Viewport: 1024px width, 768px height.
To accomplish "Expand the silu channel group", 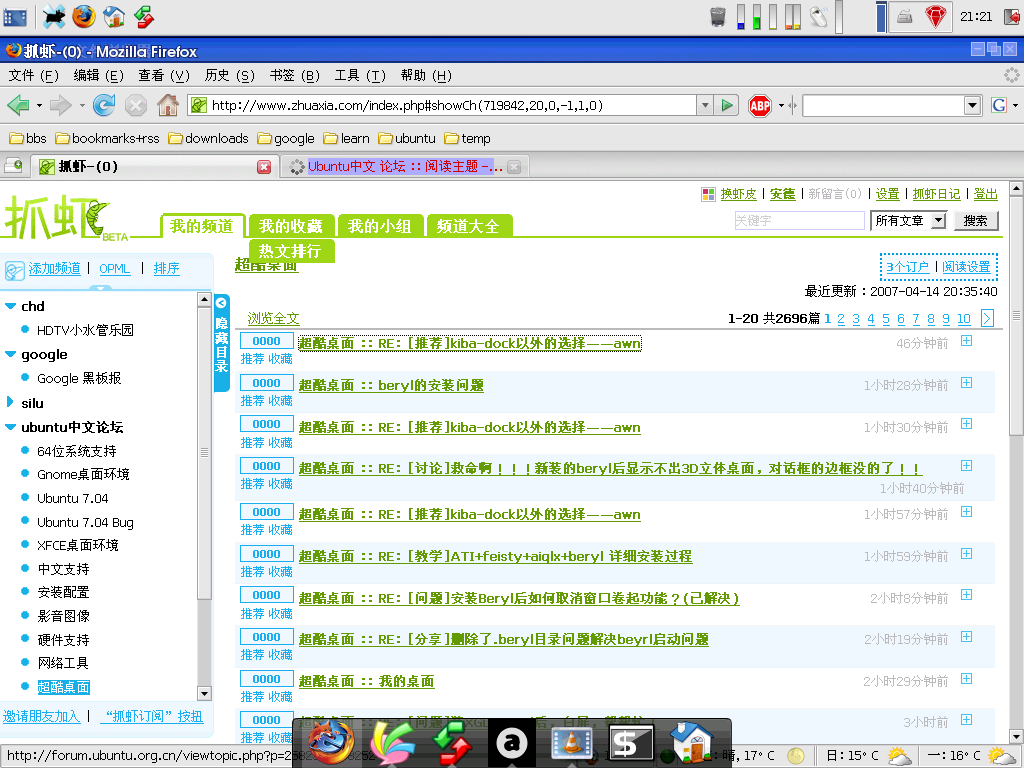I will point(10,402).
